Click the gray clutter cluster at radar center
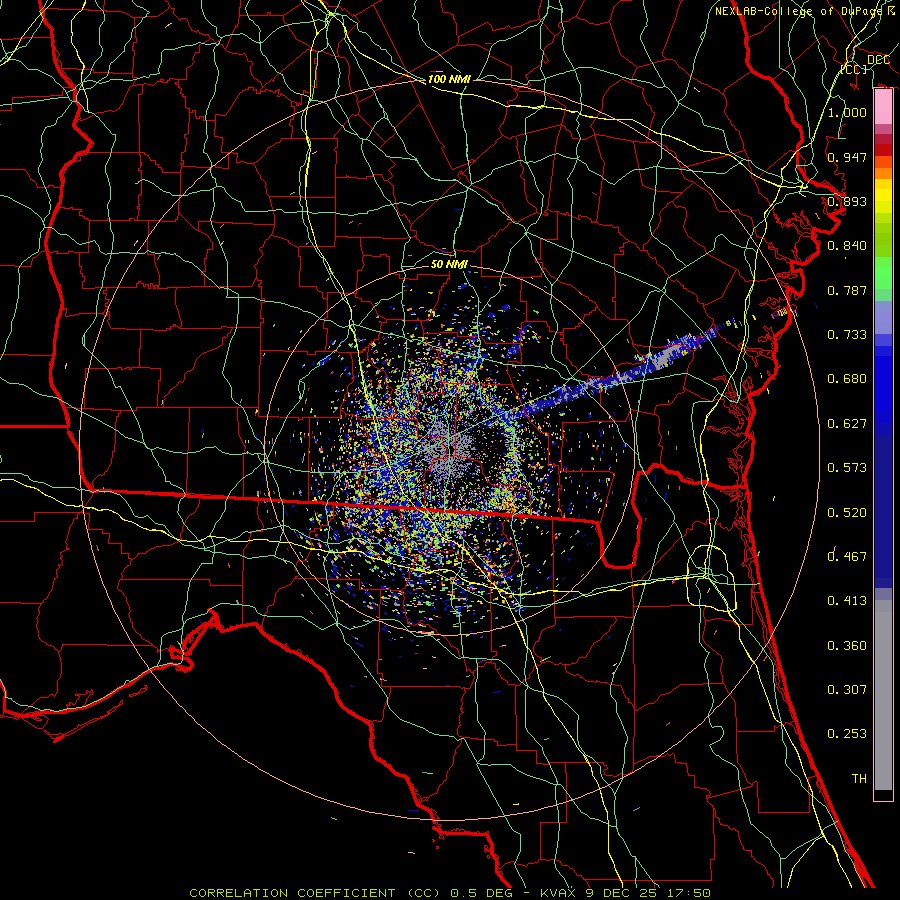 [450, 449]
